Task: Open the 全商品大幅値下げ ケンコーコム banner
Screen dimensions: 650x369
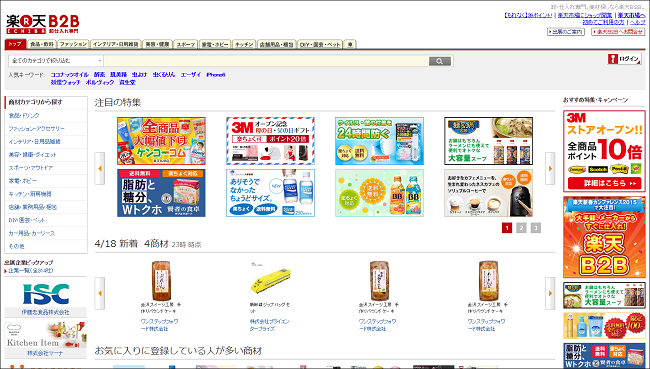Action: coord(161,141)
